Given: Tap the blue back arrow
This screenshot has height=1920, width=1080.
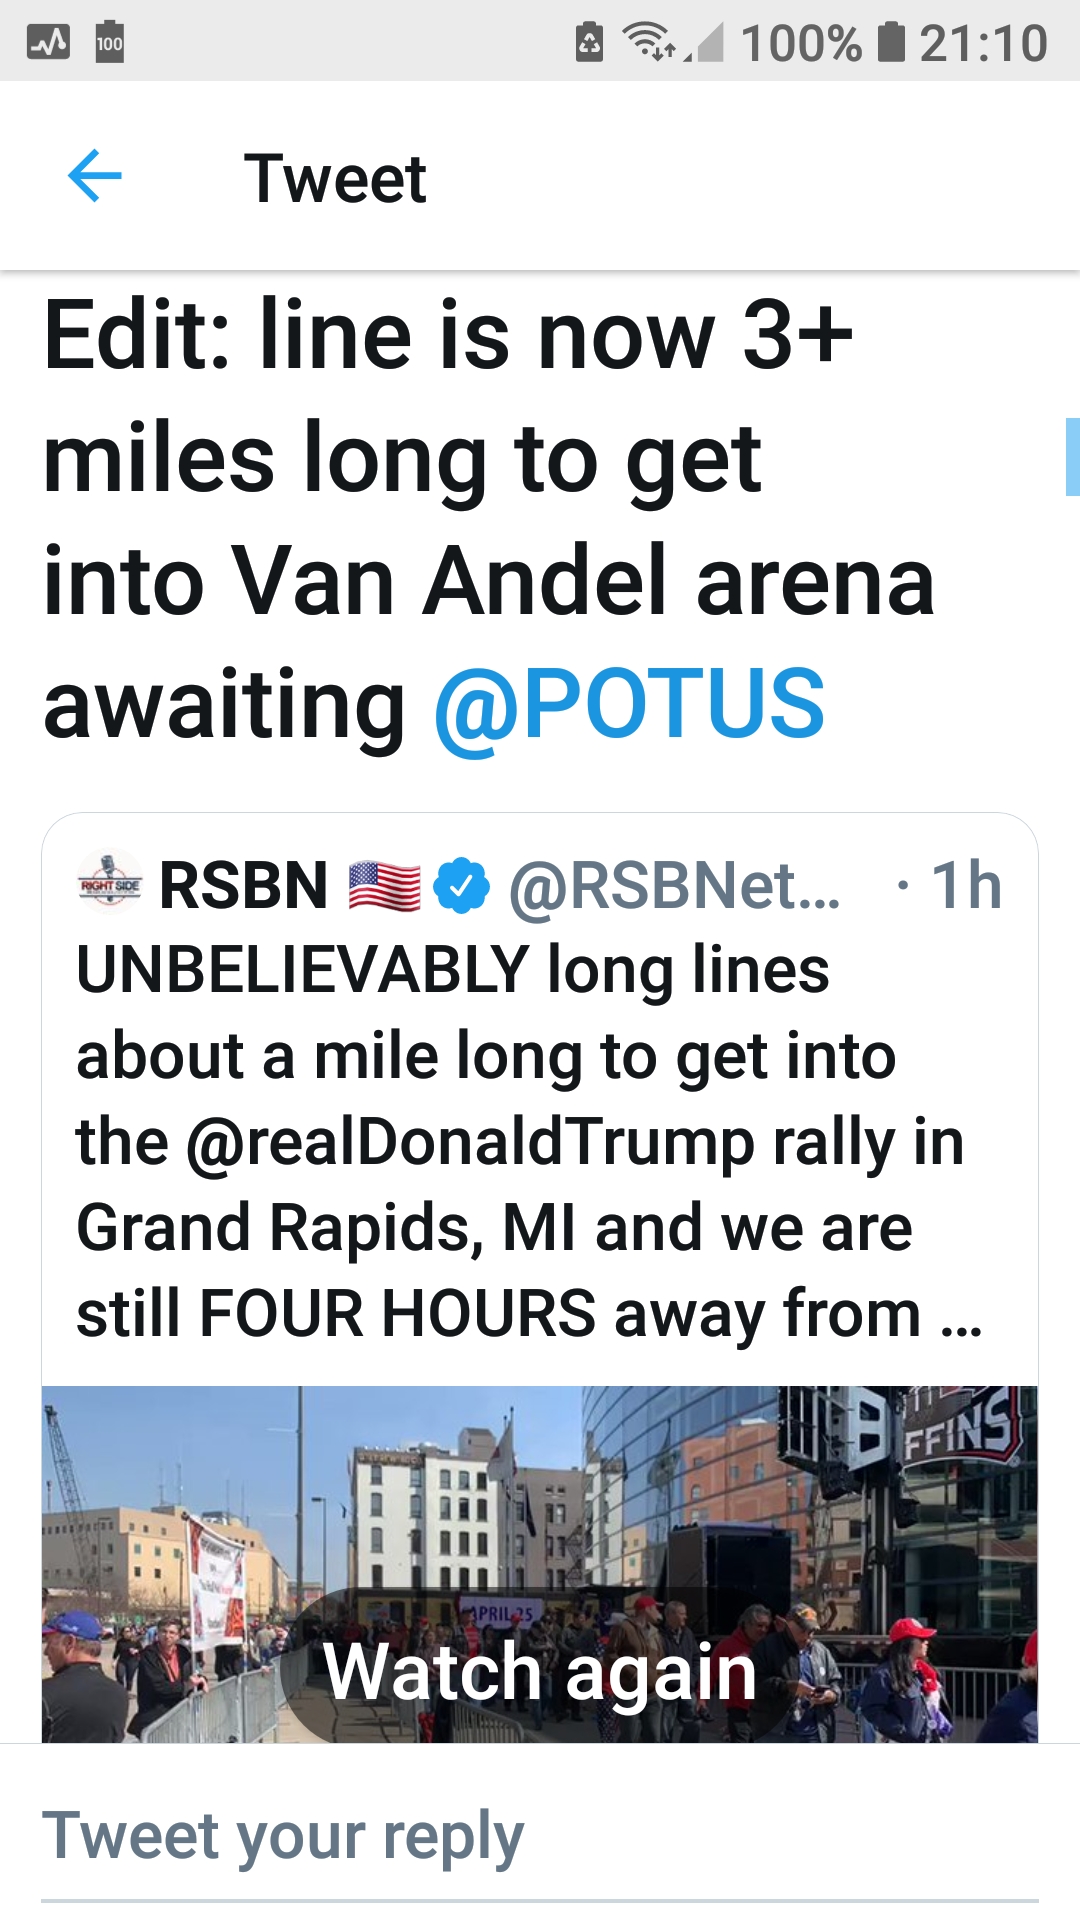Looking at the screenshot, I should pos(94,176).
